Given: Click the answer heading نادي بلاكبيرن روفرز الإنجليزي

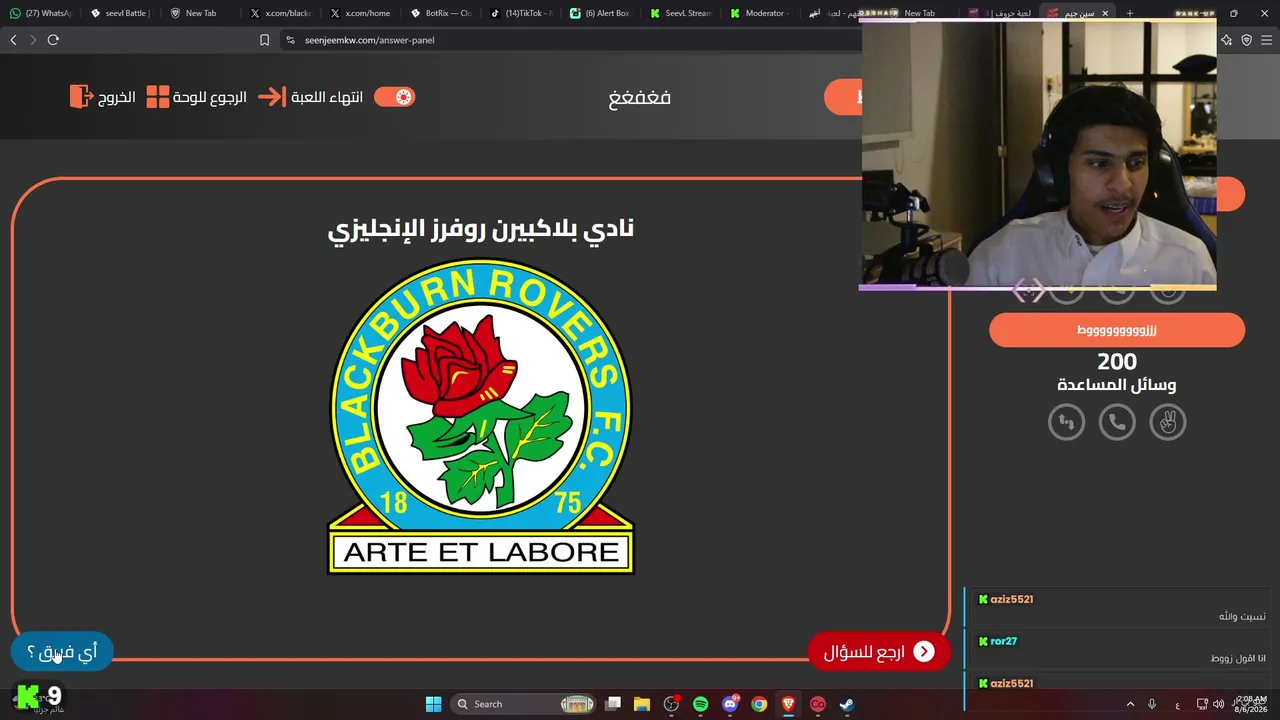Looking at the screenshot, I should 481,229.
